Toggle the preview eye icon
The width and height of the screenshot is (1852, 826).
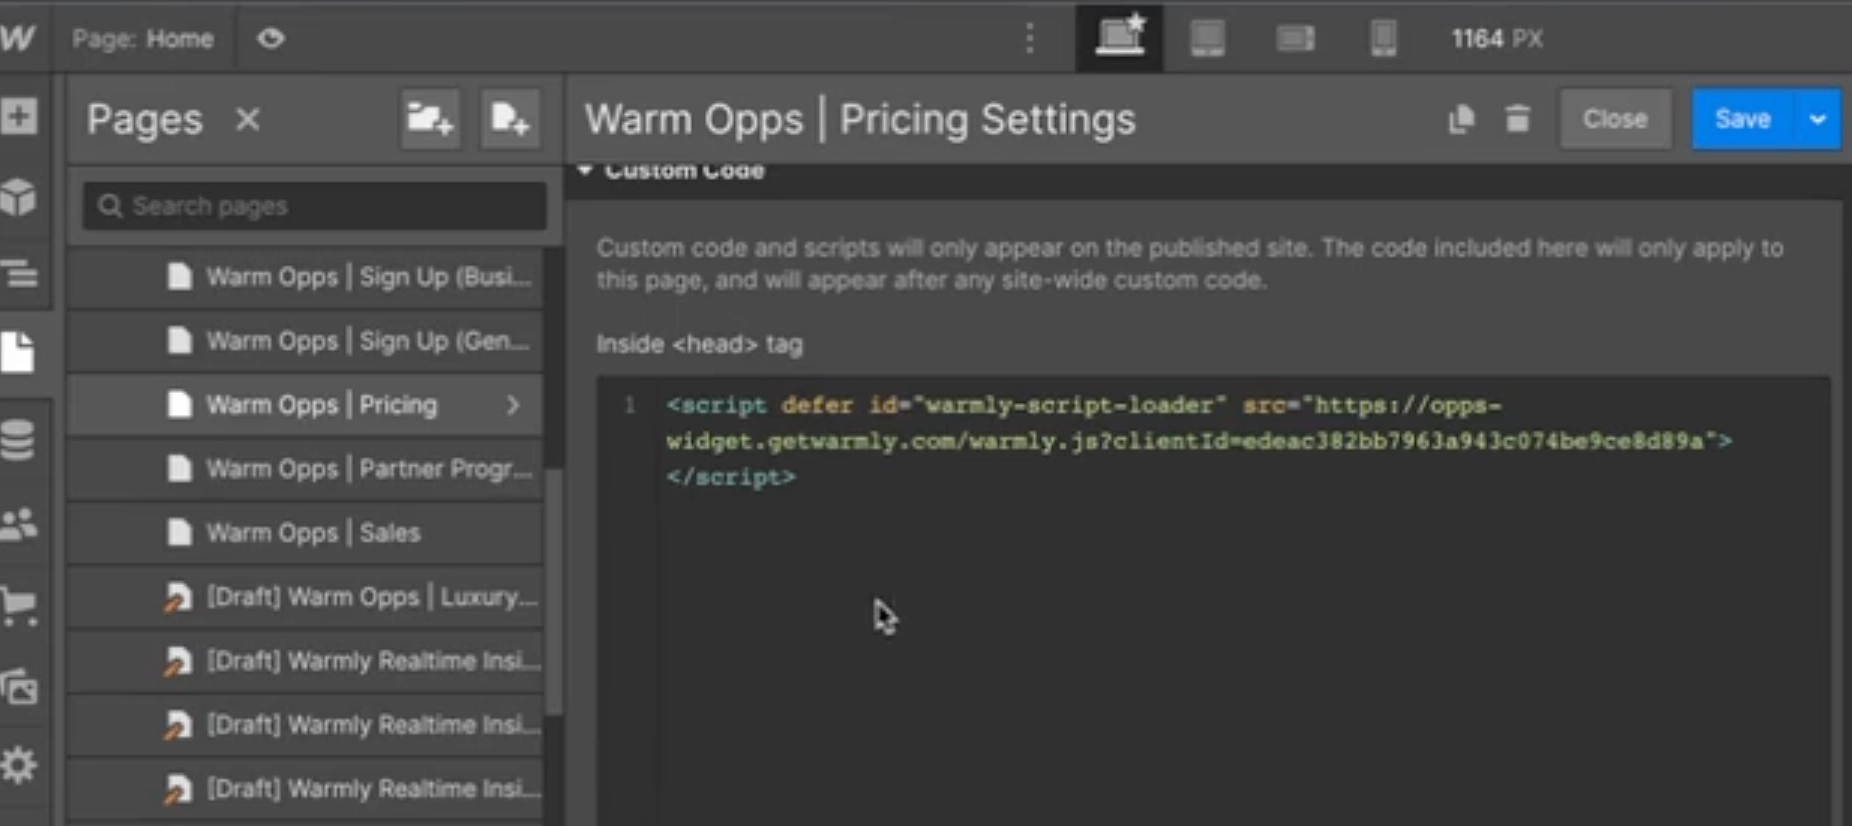click(x=270, y=38)
